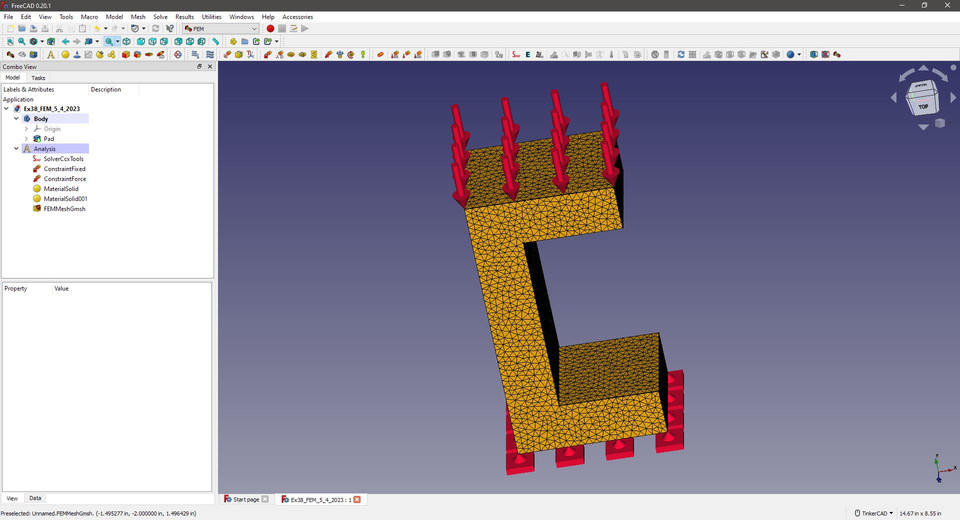Collapse the Body tree node

coord(17,118)
